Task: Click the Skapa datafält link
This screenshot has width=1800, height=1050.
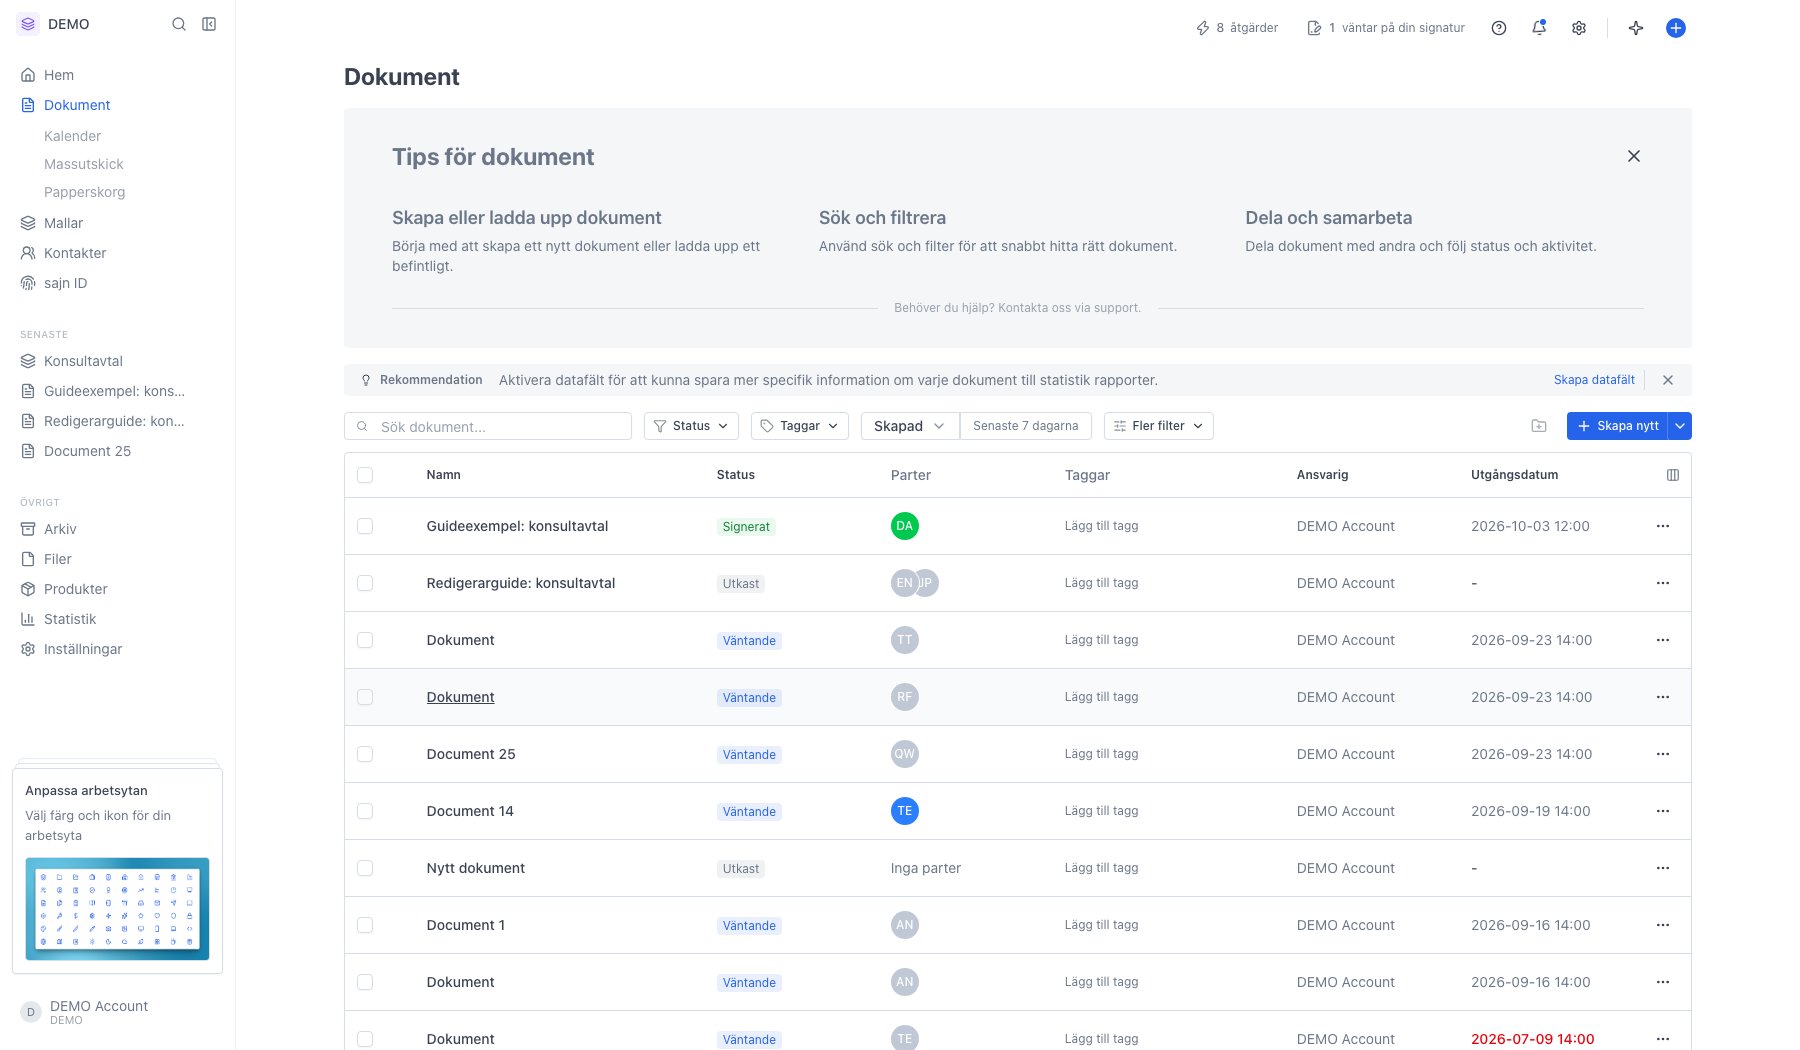Action: [x=1594, y=380]
